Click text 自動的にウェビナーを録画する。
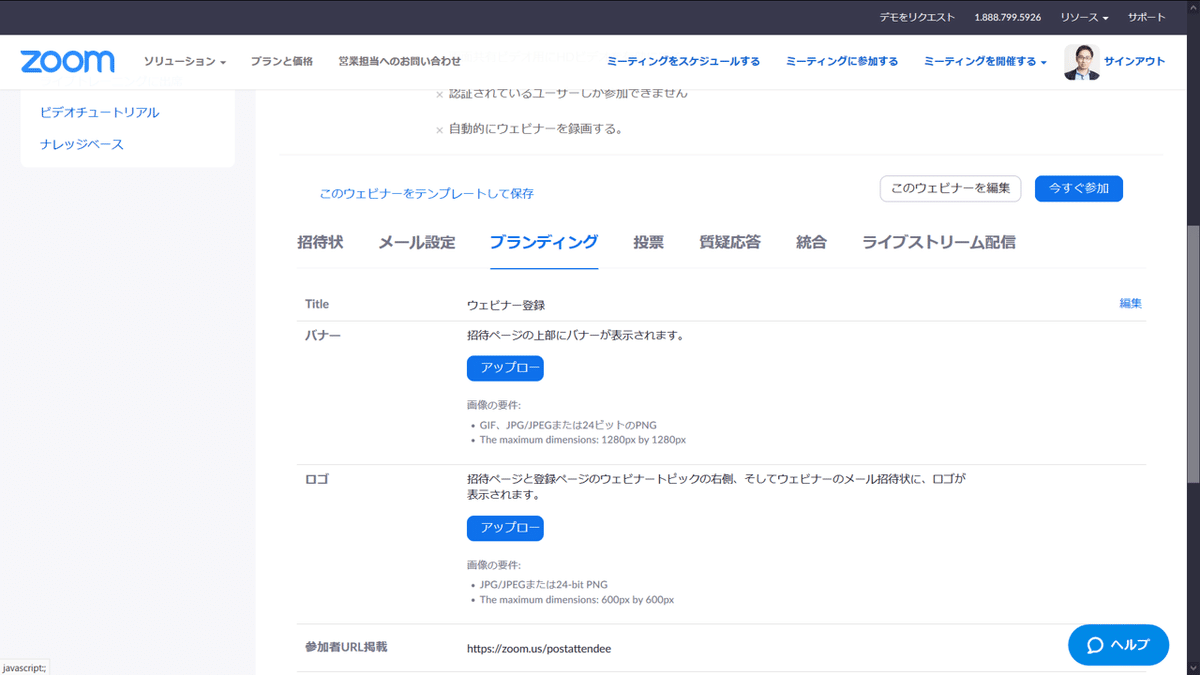Screen dimensions: 1200x675 click(536, 129)
